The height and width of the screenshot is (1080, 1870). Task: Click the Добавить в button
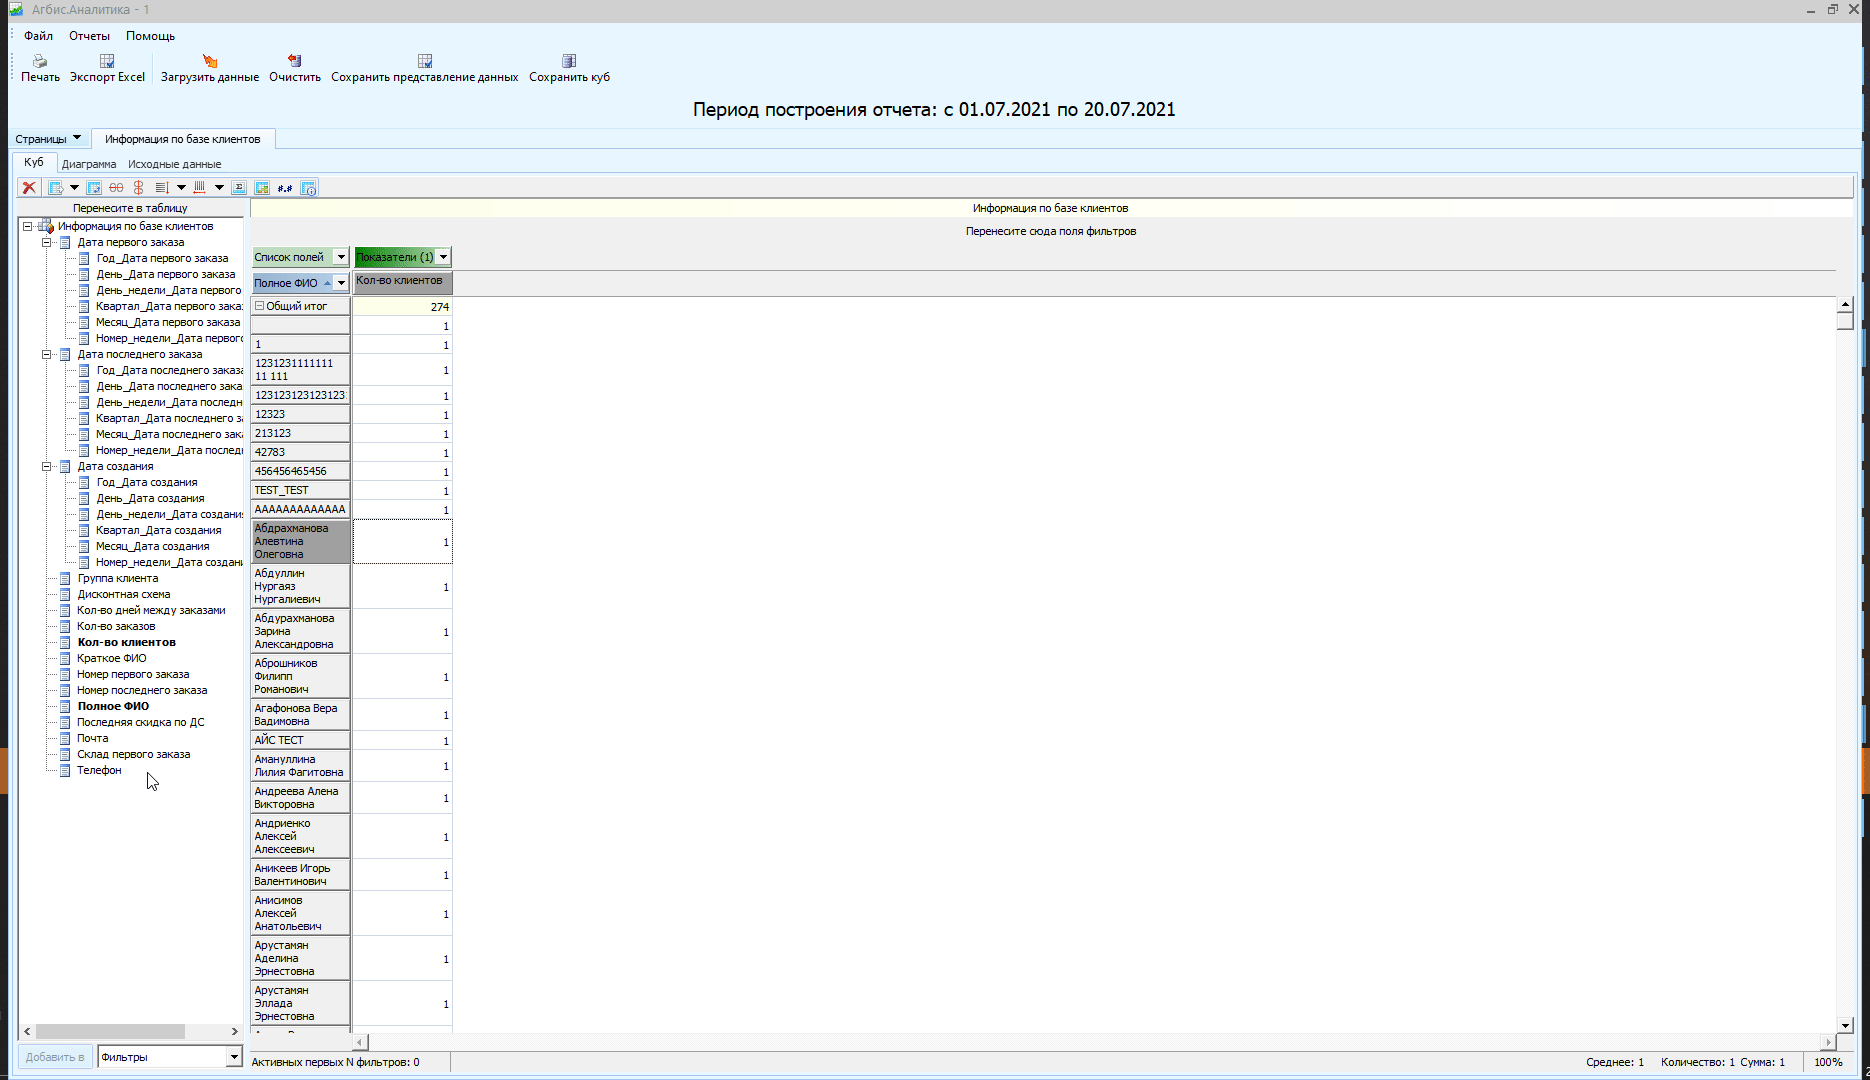pyautogui.click(x=55, y=1057)
